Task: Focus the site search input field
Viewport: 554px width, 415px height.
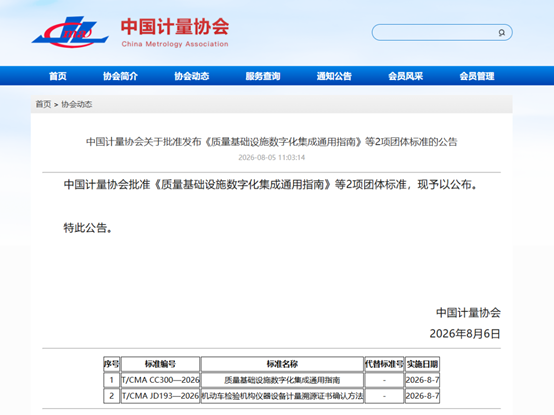Action: (x=435, y=32)
